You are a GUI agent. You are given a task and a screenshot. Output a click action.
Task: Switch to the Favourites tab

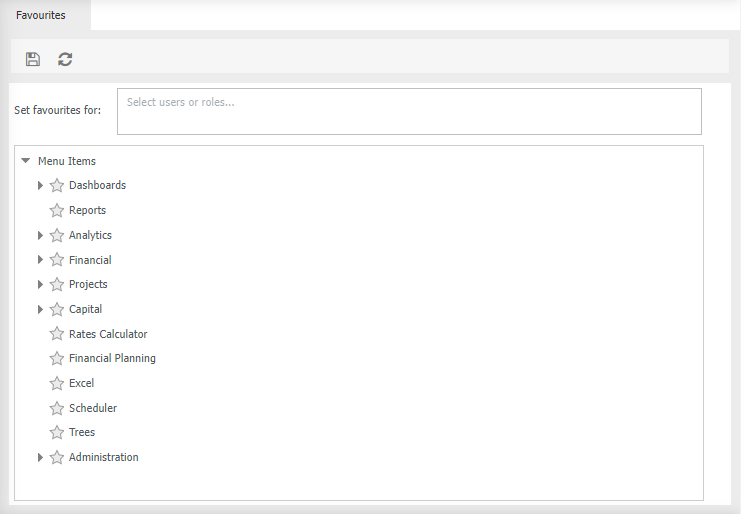41,15
